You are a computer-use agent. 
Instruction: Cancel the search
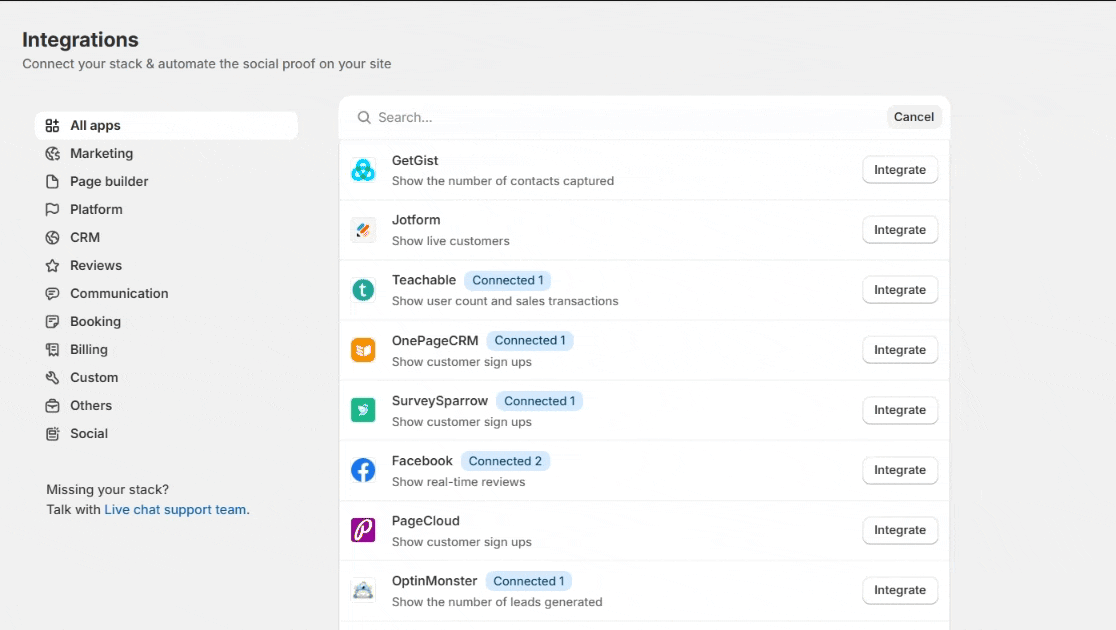[x=914, y=117]
